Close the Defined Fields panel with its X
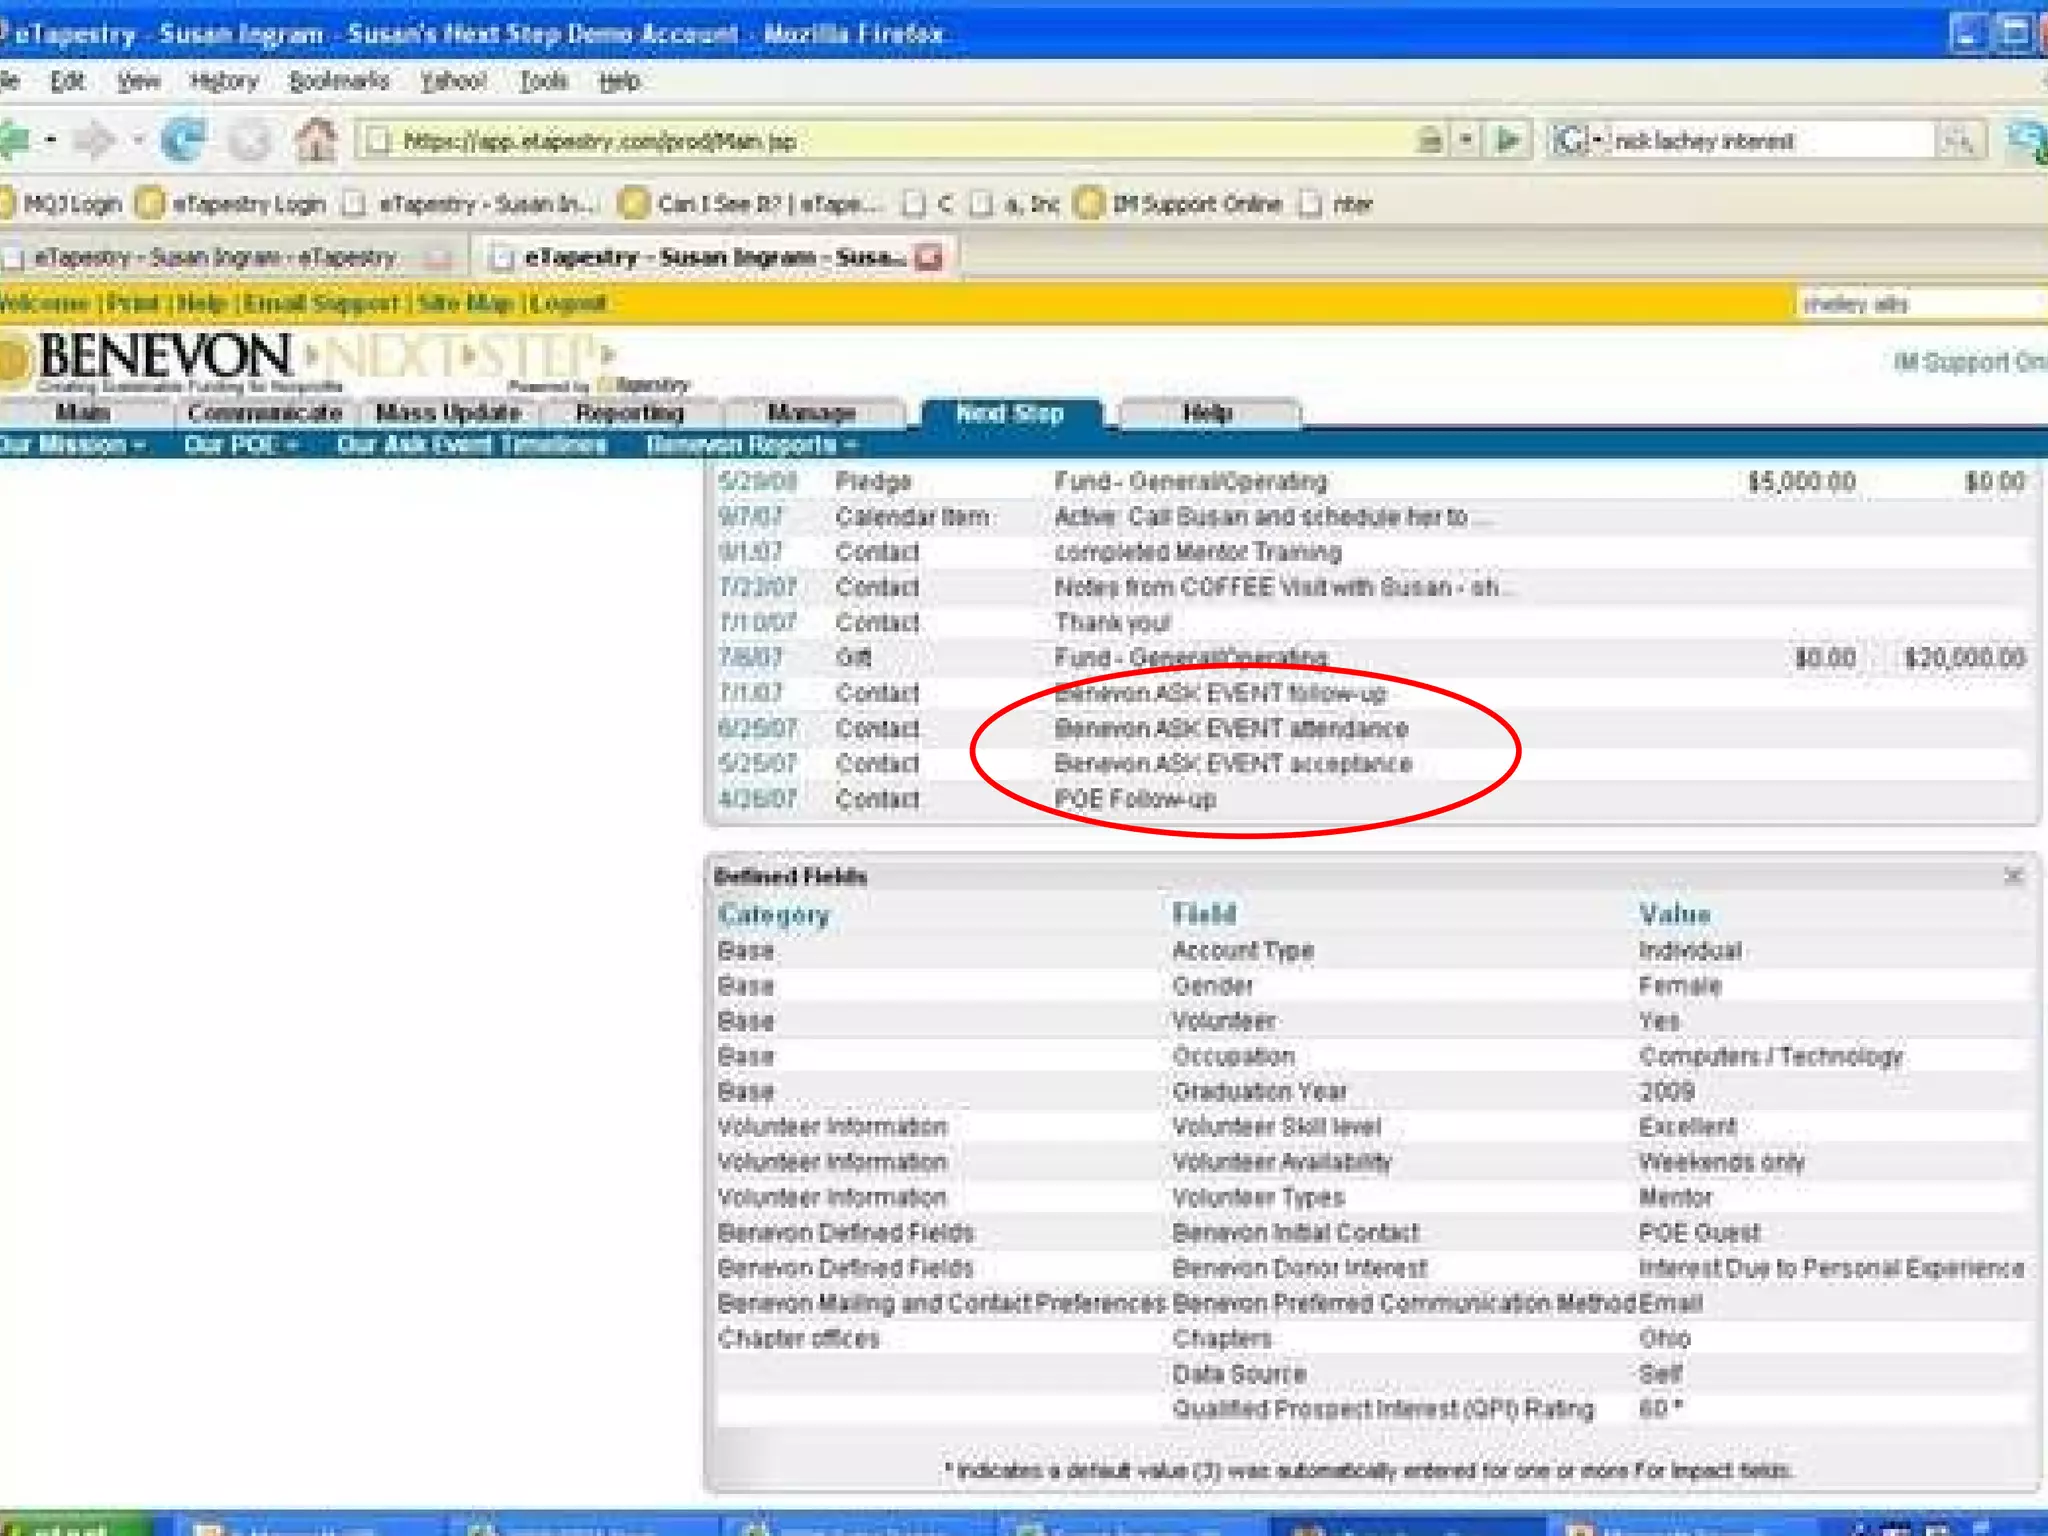The width and height of the screenshot is (2048, 1536). tap(2013, 876)
